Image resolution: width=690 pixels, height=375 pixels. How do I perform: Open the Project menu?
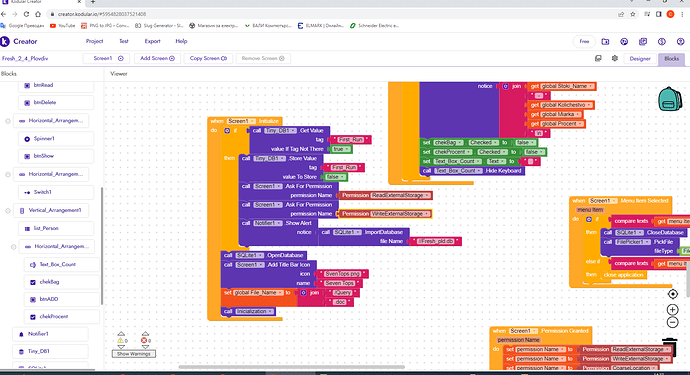pyautogui.click(x=94, y=41)
